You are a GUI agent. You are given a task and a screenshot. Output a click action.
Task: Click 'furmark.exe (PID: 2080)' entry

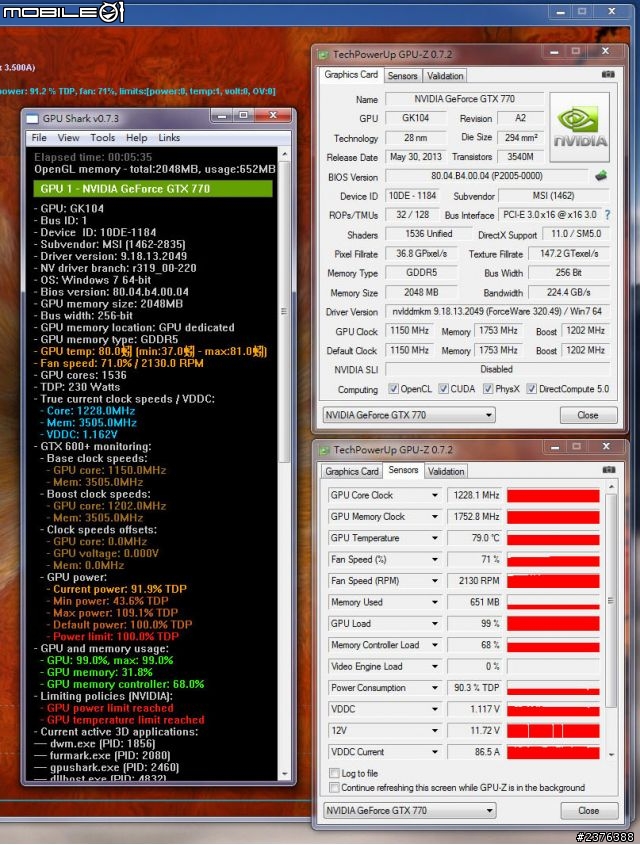[x=110, y=756]
